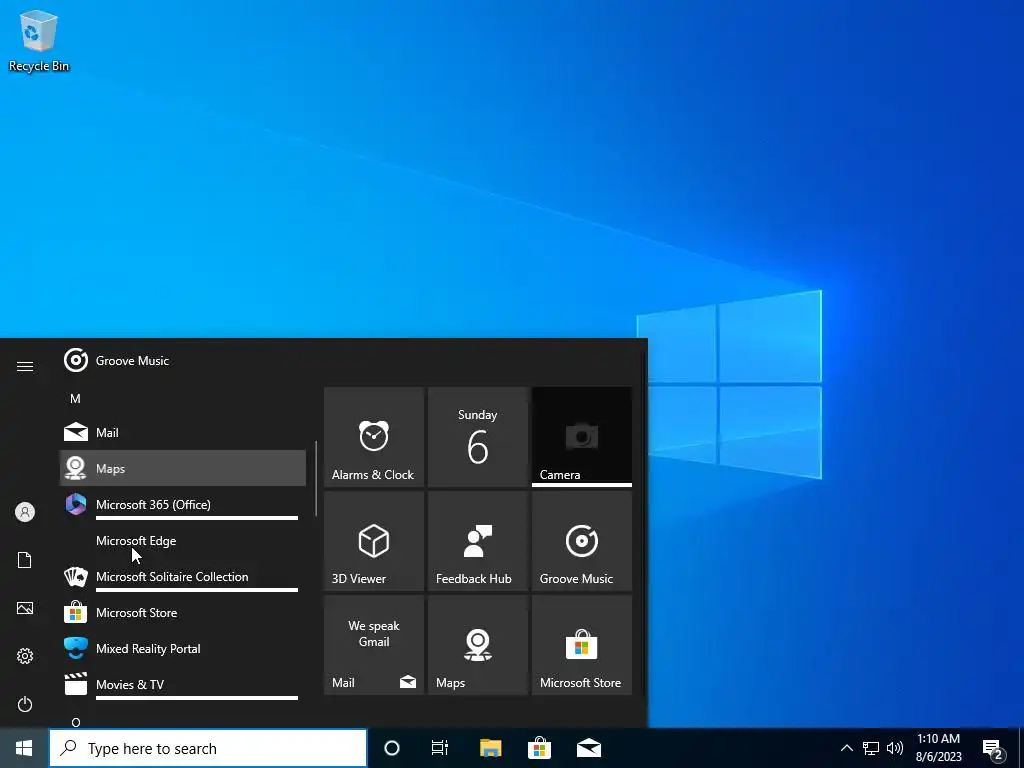Open File Explorer from the taskbar
Image resolution: width=1024 pixels, height=768 pixels.
pos(490,748)
